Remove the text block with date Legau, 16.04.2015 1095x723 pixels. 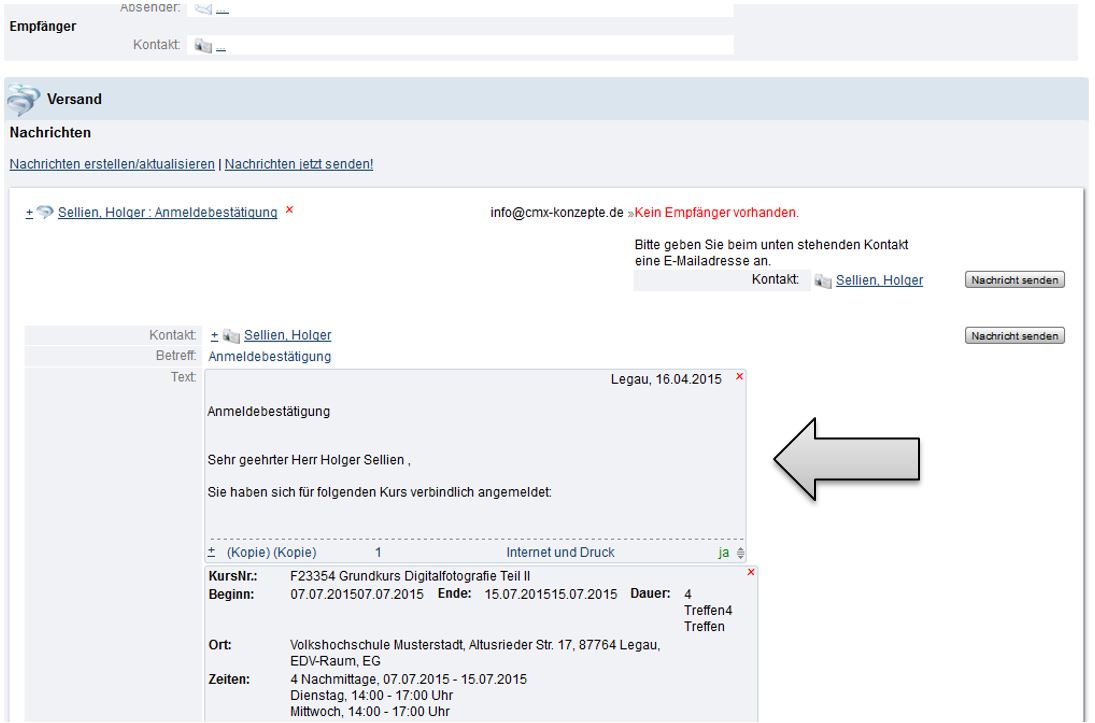[x=739, y=376]
